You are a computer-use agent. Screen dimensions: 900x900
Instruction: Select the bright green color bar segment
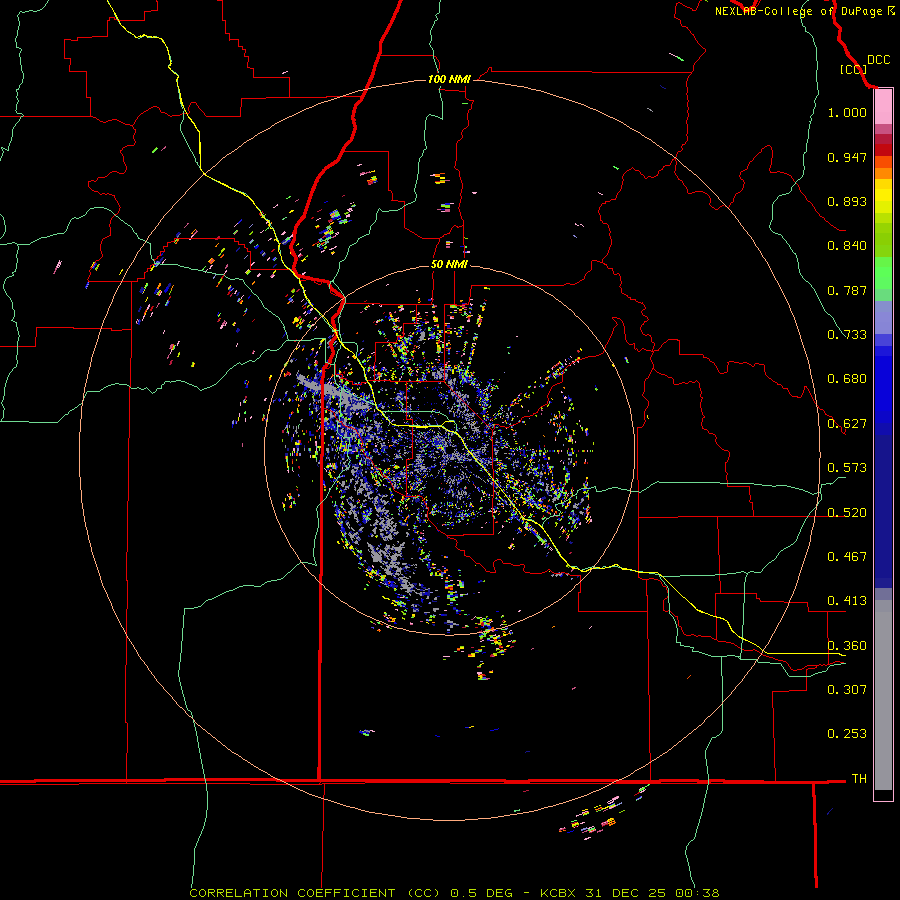(883, 273)
